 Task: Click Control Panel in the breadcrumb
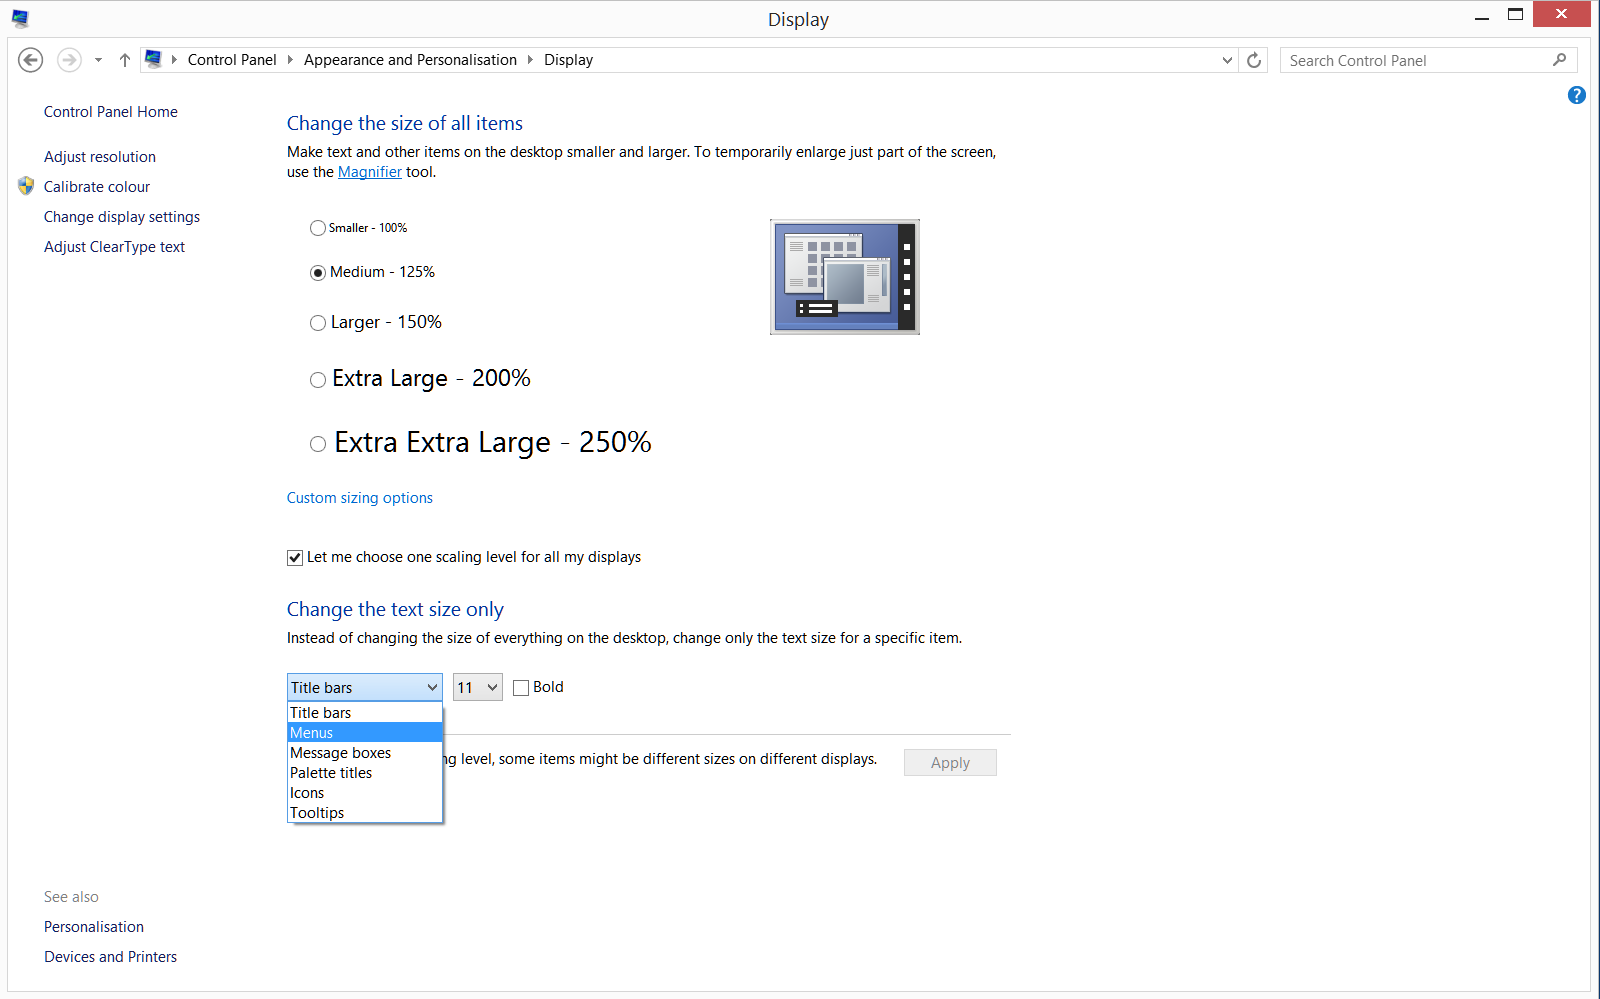[x=232, y=60]
